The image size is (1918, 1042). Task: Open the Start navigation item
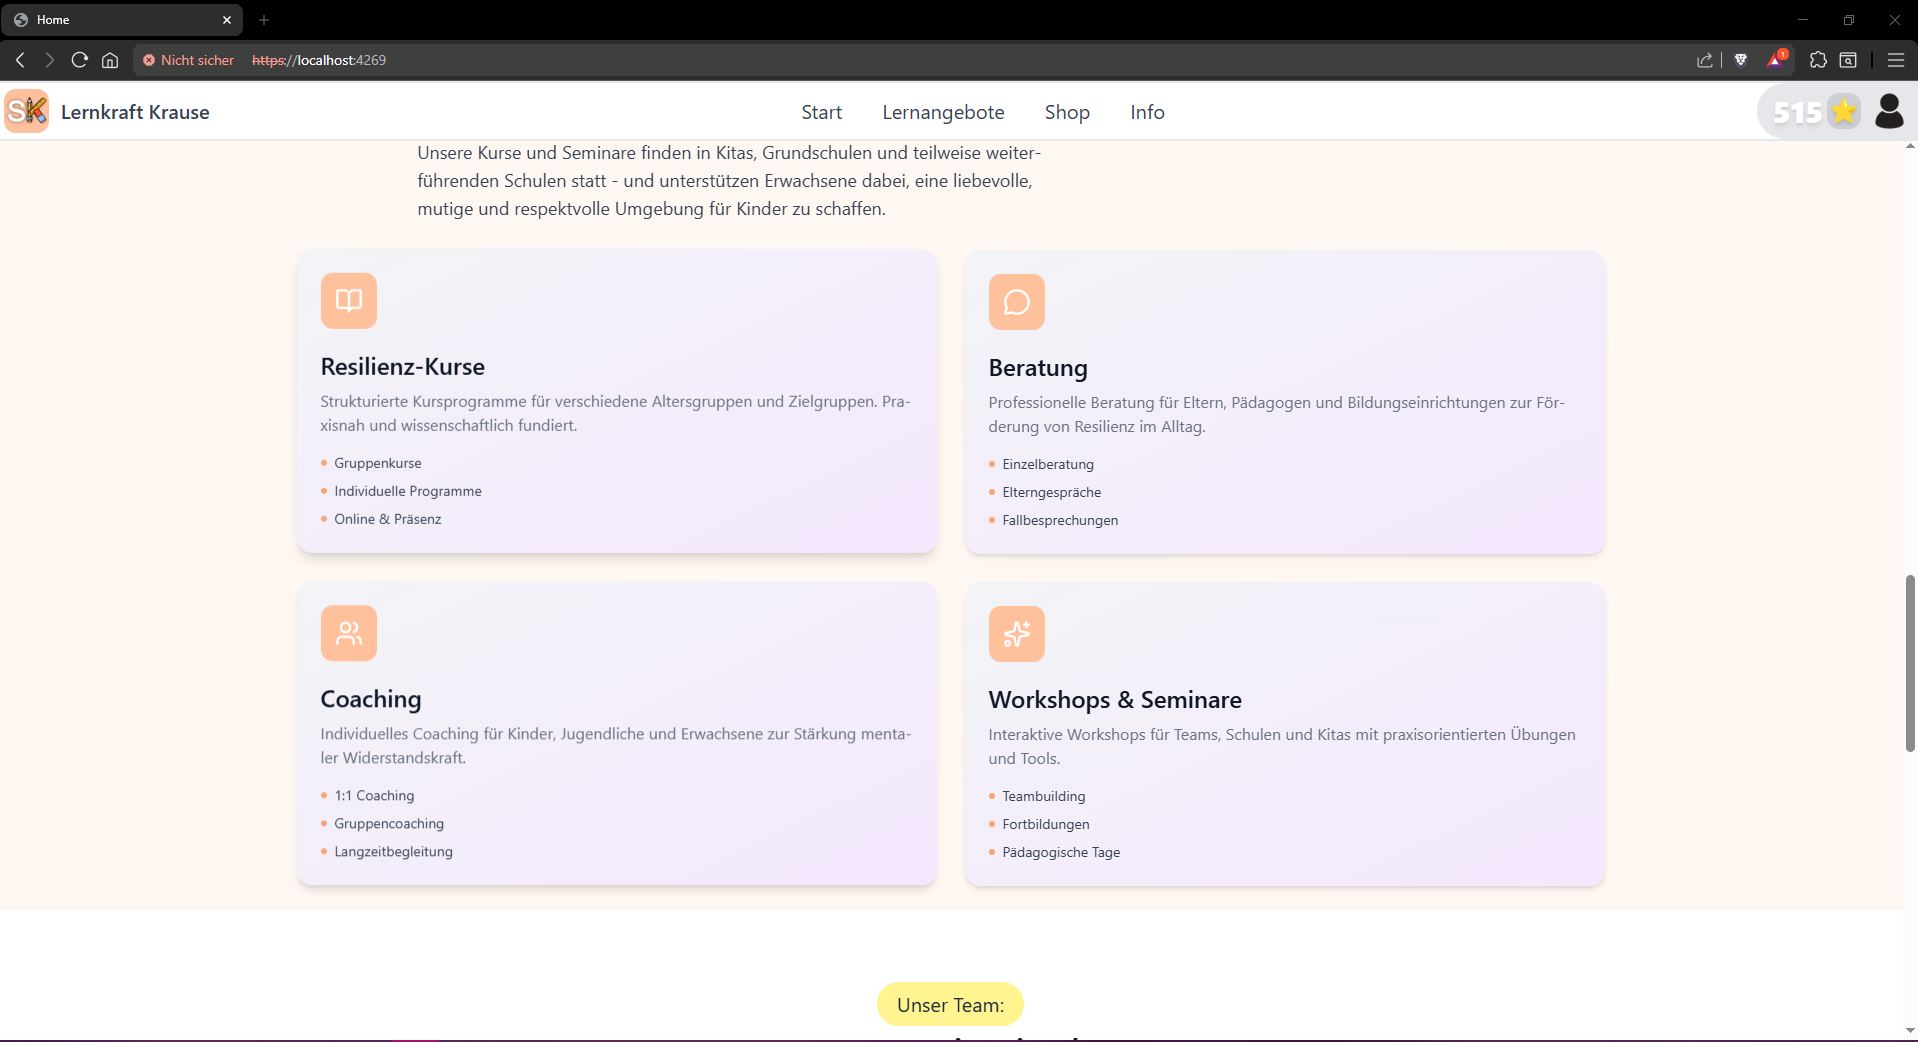[x=821, y=112]
